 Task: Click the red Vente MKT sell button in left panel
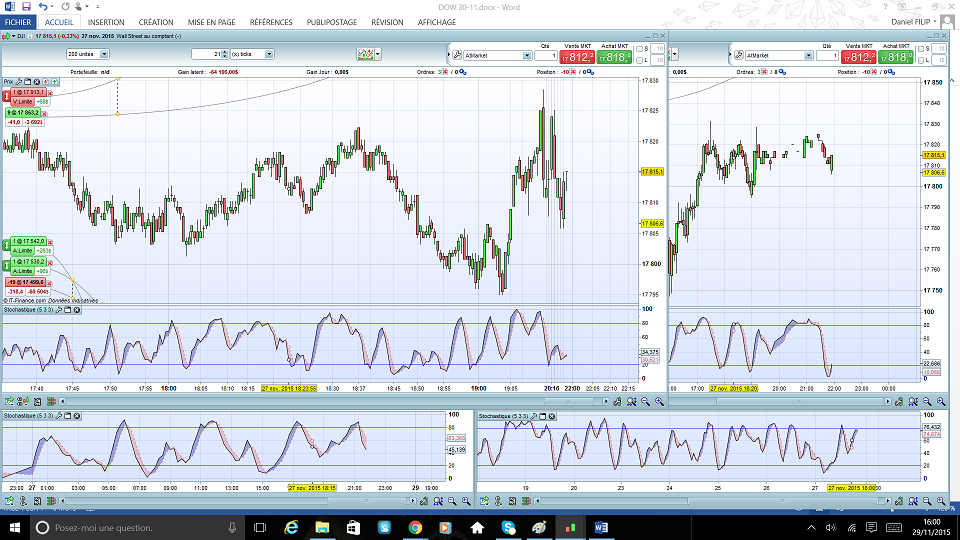point(577,58)
